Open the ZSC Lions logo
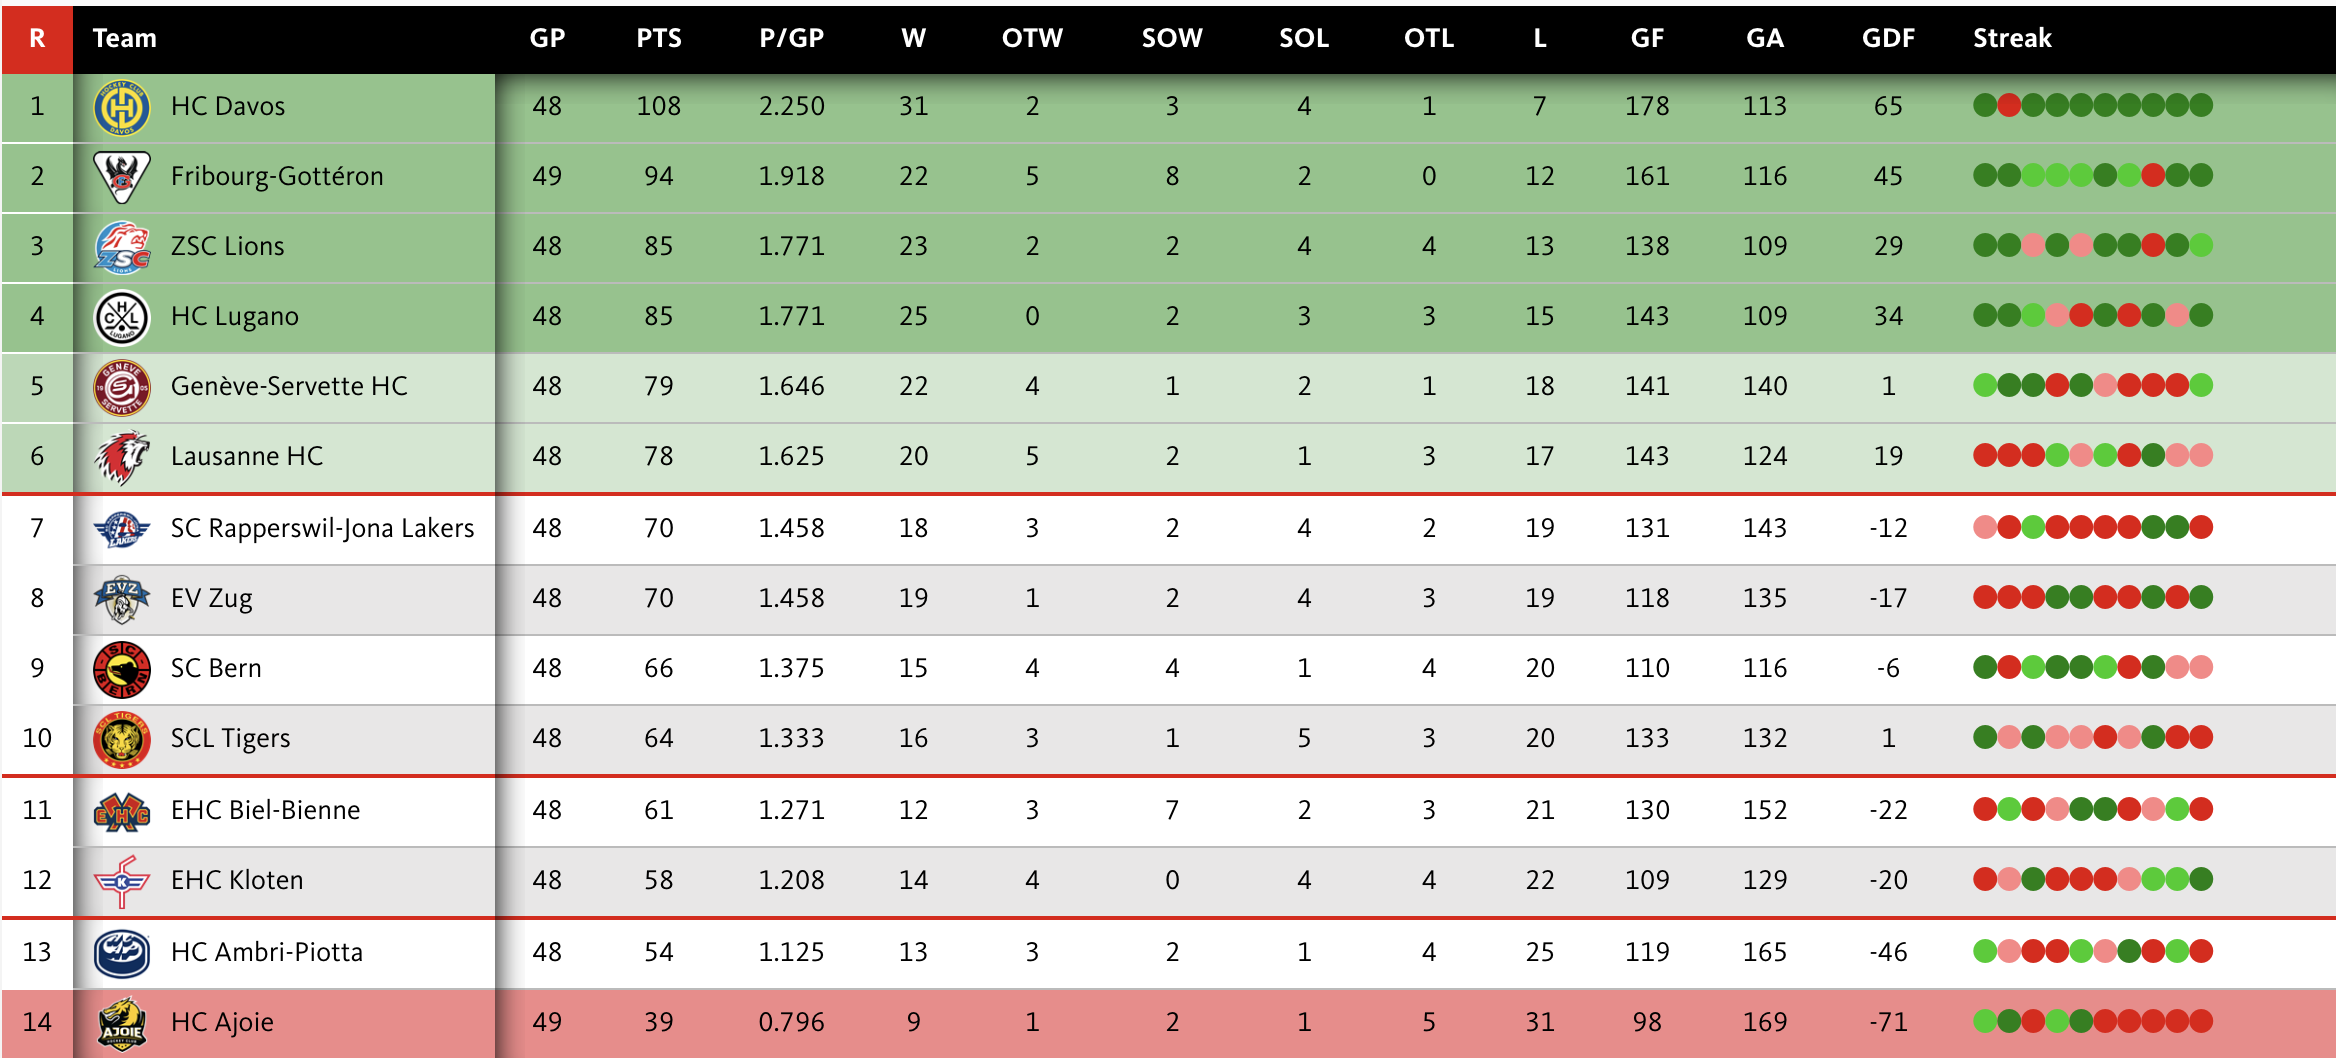Viewport: 2336px width, 1058px height. [121, 247]
